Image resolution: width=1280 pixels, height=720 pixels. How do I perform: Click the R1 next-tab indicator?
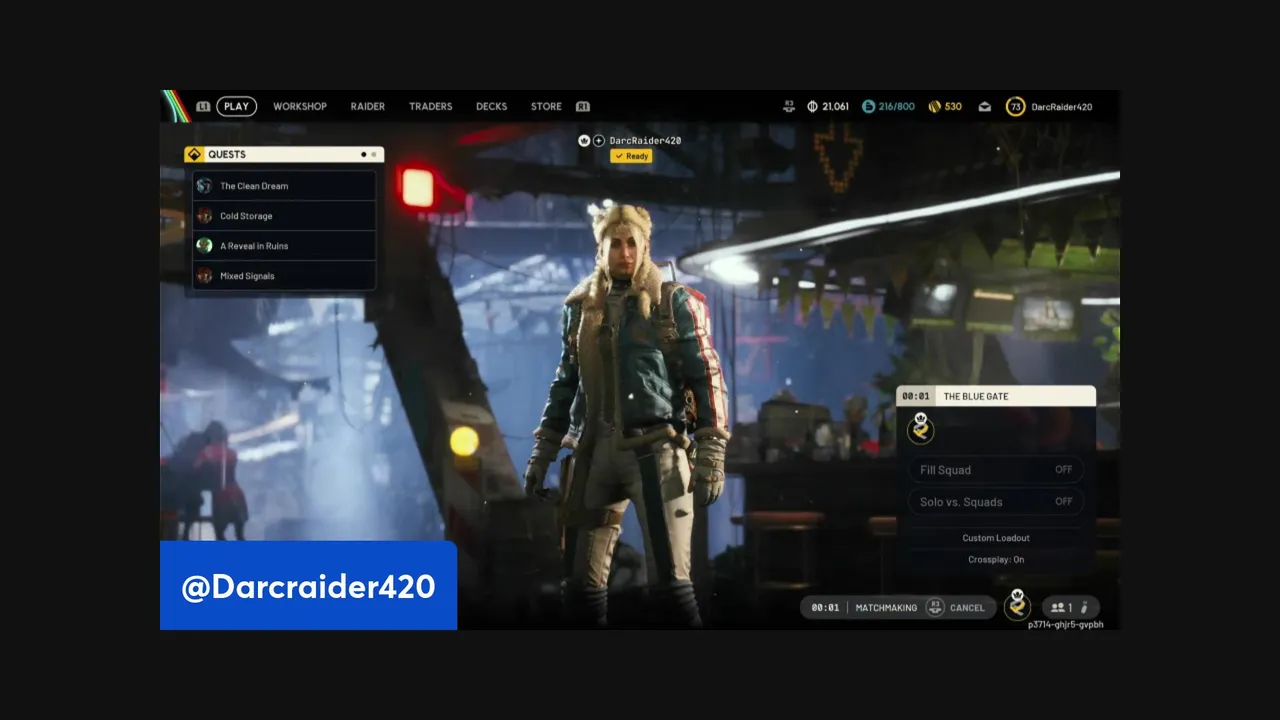click(583, 106)
